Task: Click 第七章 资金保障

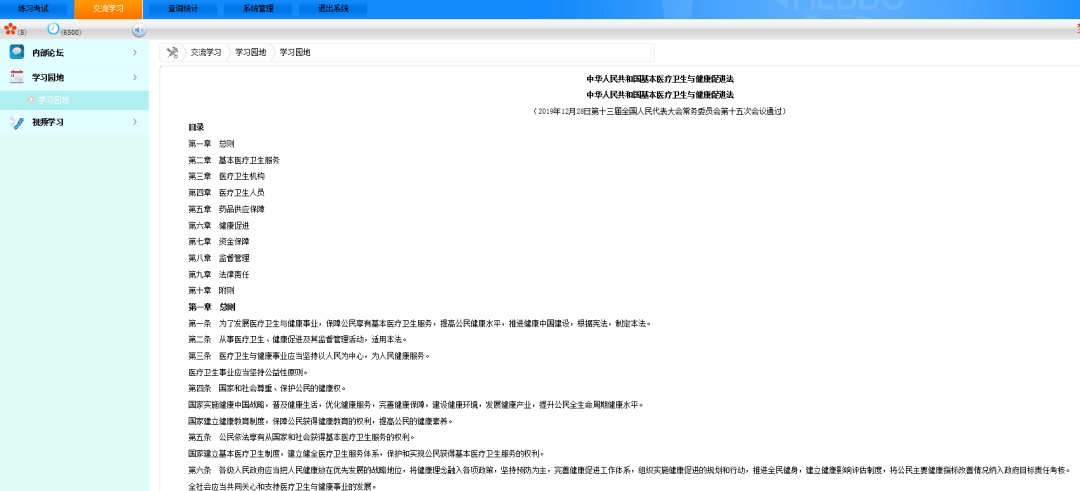Action: (219, 242)
